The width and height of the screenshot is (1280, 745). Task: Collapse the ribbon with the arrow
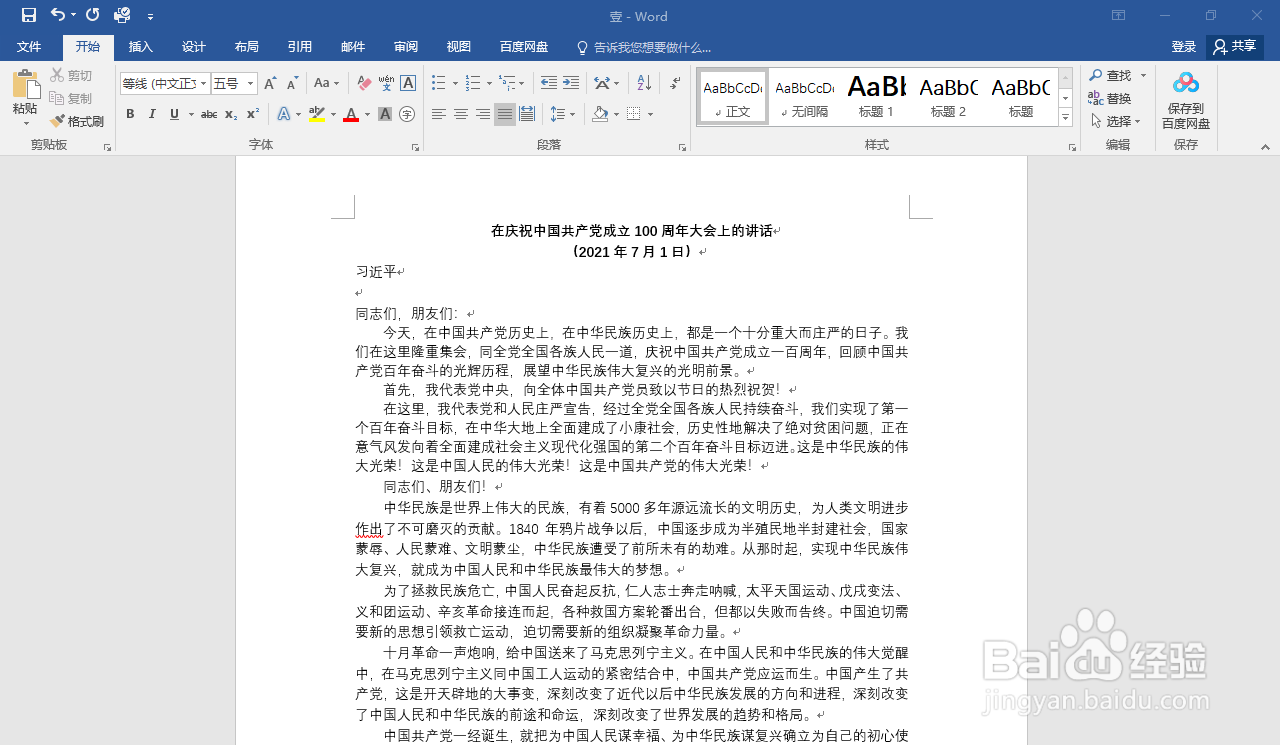point(1265,147)
